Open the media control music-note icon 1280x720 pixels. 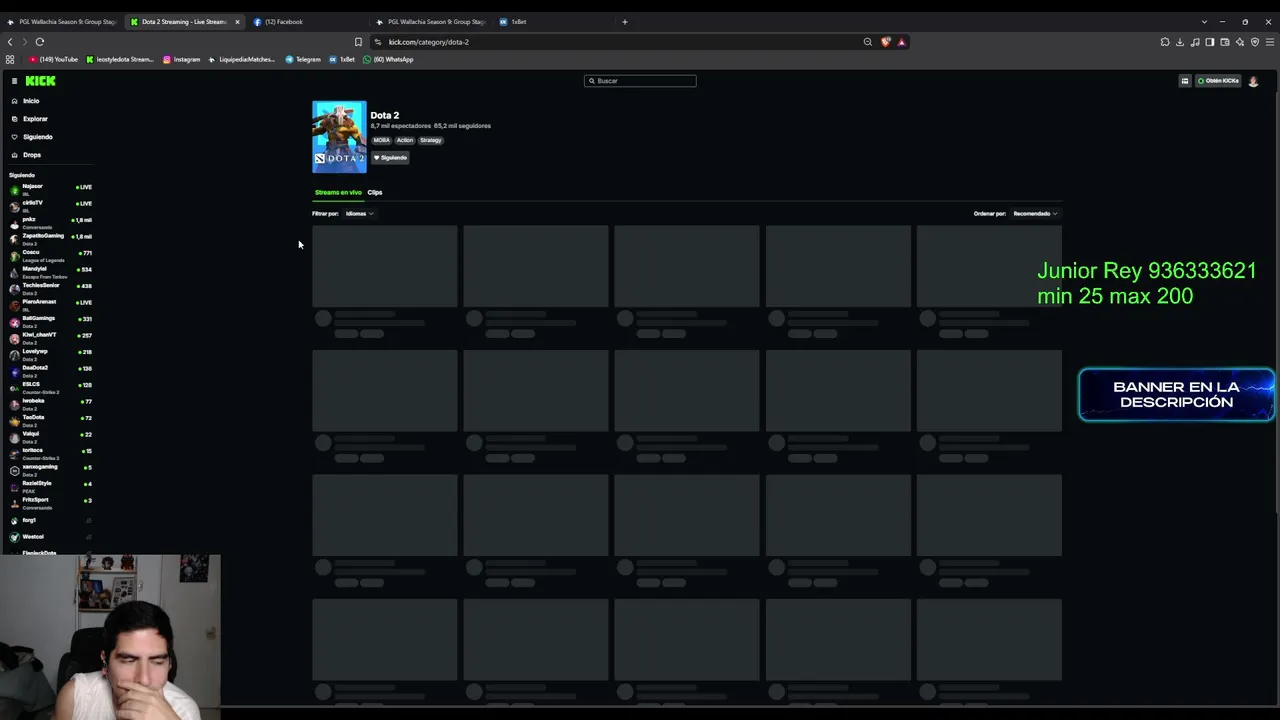(x=1195, y=42)
